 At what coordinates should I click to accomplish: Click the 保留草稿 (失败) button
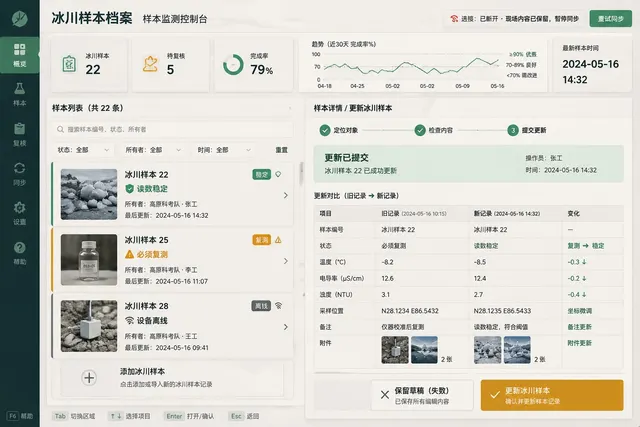[x=422, y=395]
